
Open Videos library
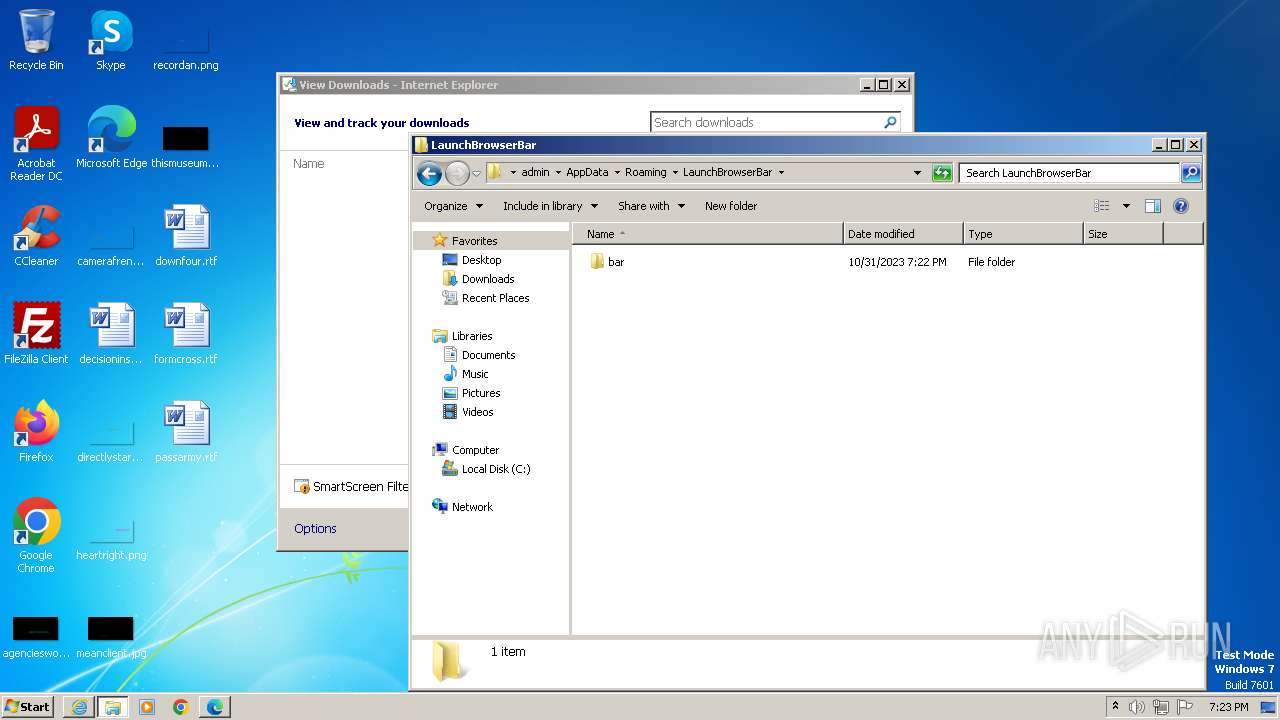click(x=477, y=412)
